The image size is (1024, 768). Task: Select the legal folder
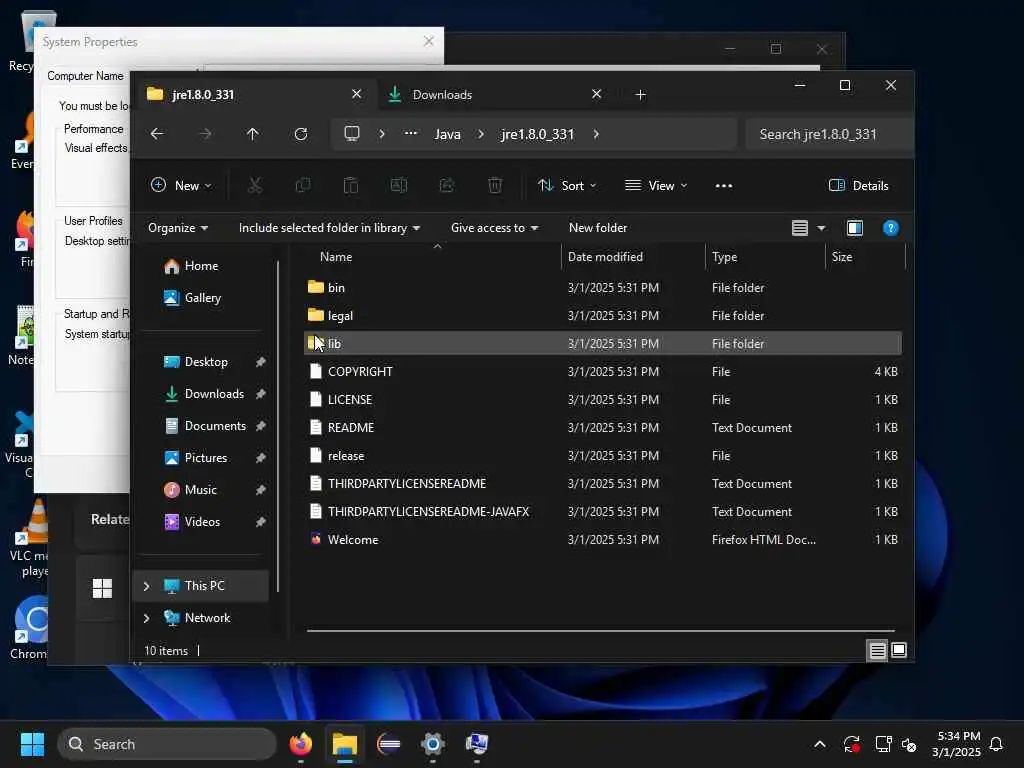603,315
